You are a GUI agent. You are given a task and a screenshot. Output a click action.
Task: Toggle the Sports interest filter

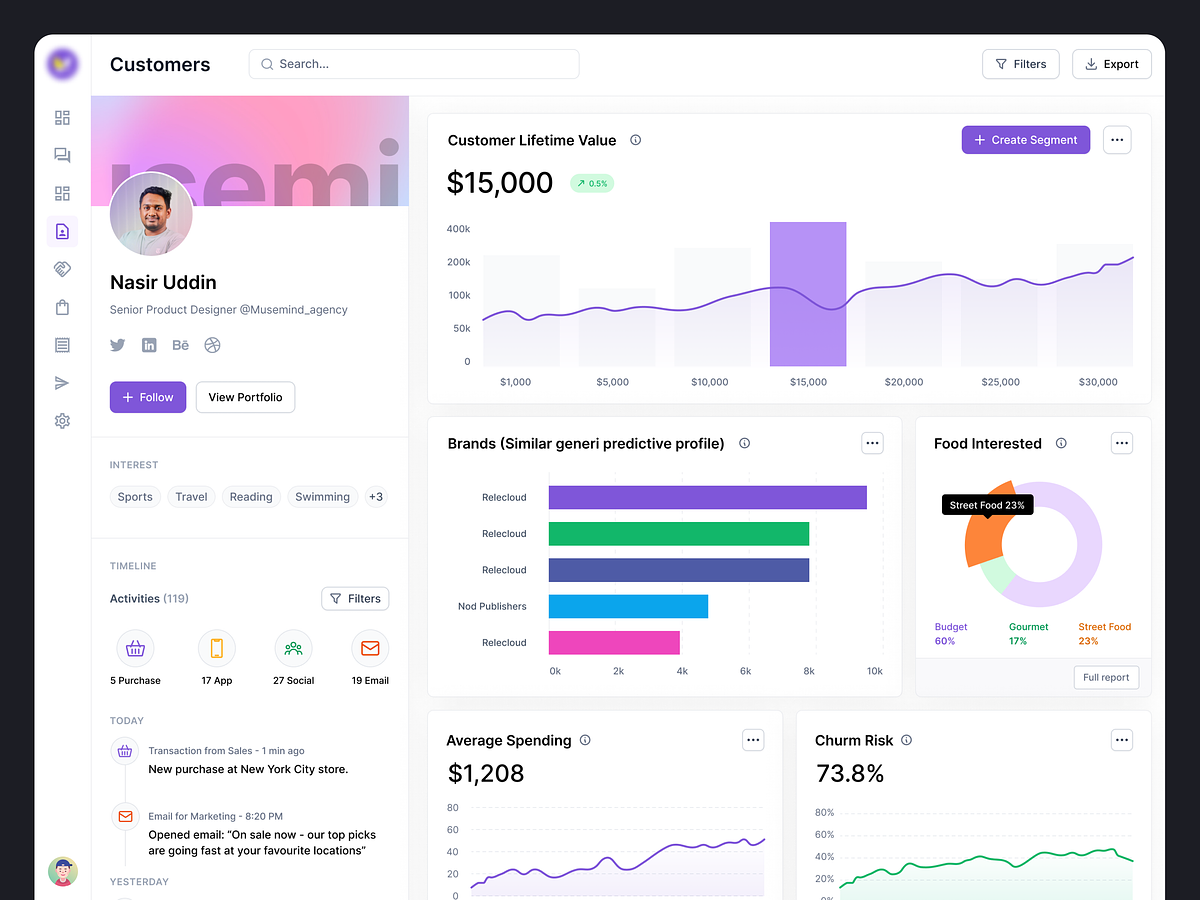(135, 496)
